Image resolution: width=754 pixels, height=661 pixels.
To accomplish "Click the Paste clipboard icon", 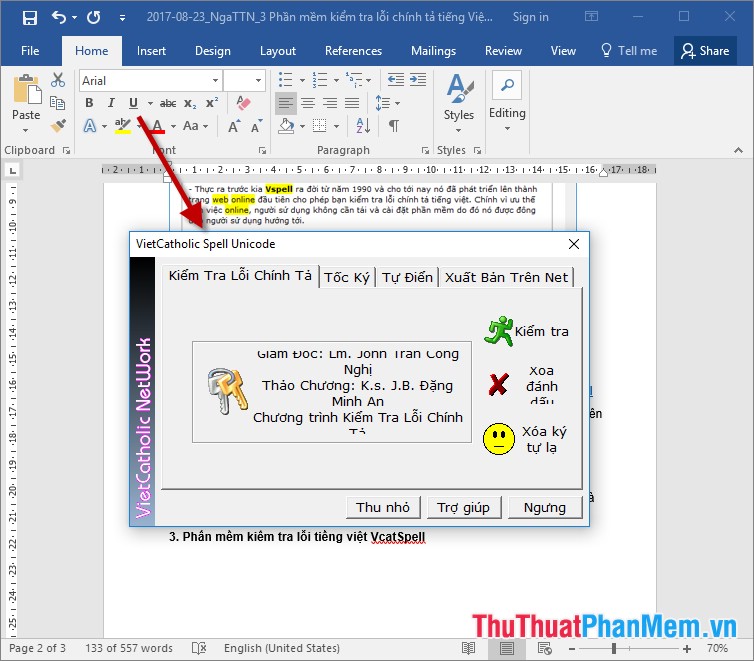I will point(26,89).
